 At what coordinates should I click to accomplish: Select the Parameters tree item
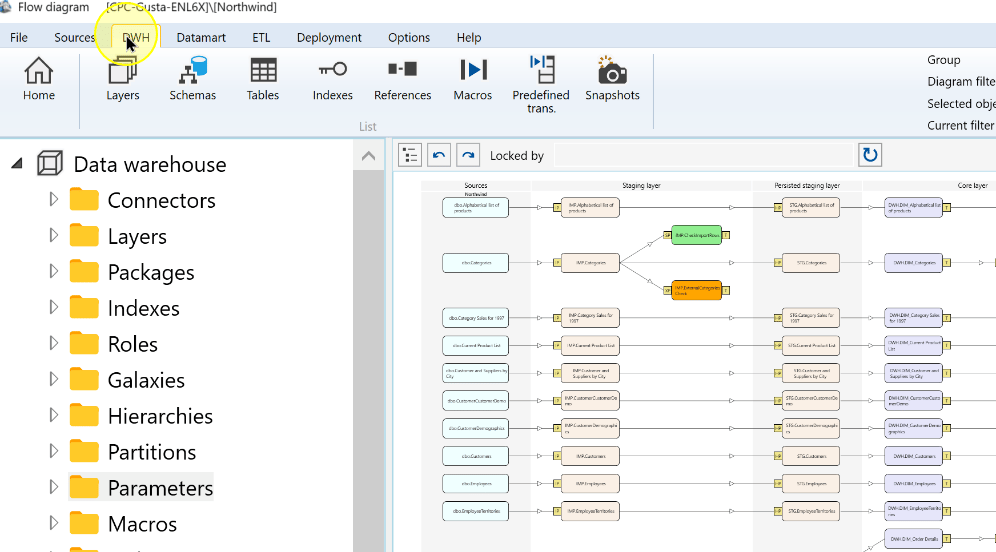click(160, 487)
